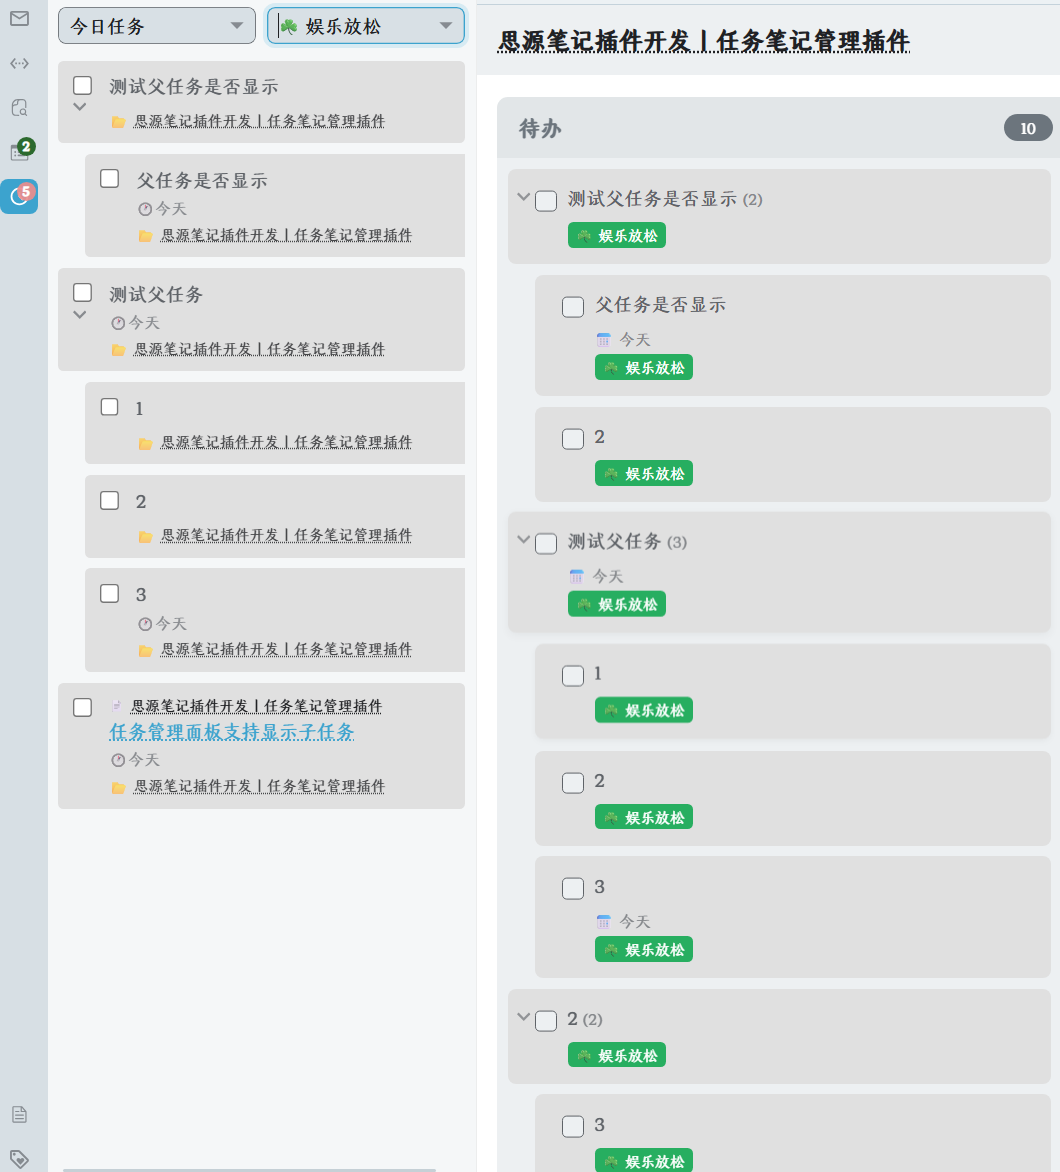Open the mail icon in the sidebar
This screenshot has height=1172, width=1060.
coord(19,19)
